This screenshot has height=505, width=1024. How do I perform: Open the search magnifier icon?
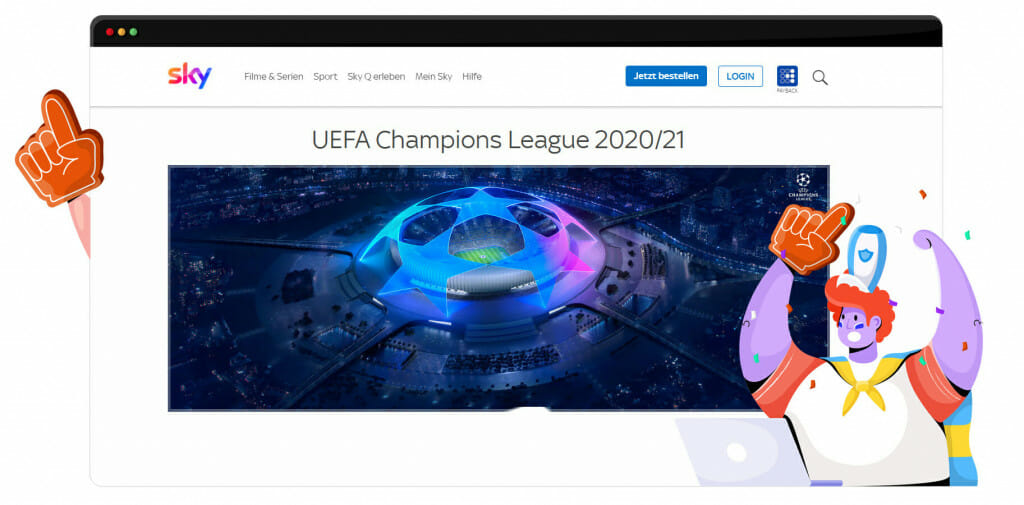pyautogui.click(x=820, y=78)
